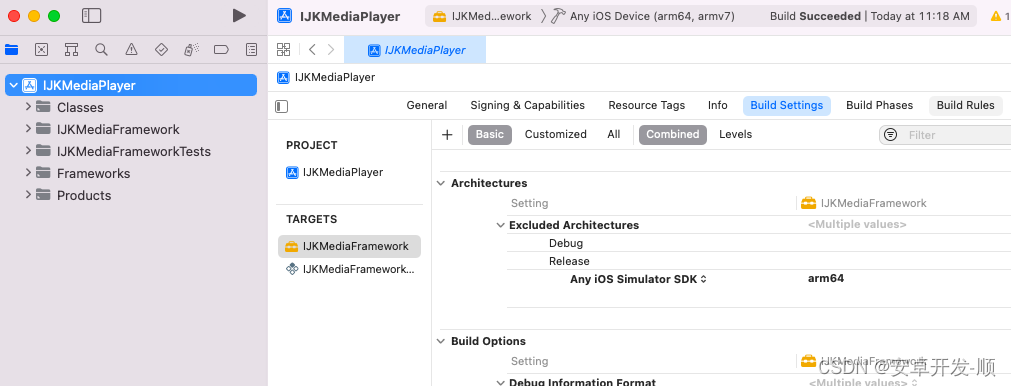Run the project with the play button
Screen dimensions: 1011x386
239,15
